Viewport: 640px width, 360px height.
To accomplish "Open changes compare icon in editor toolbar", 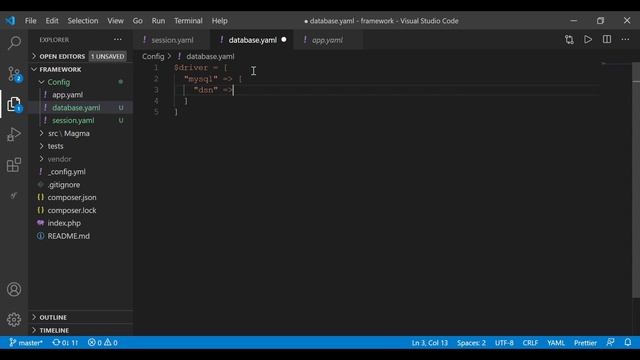I will (x=569, y=40).
